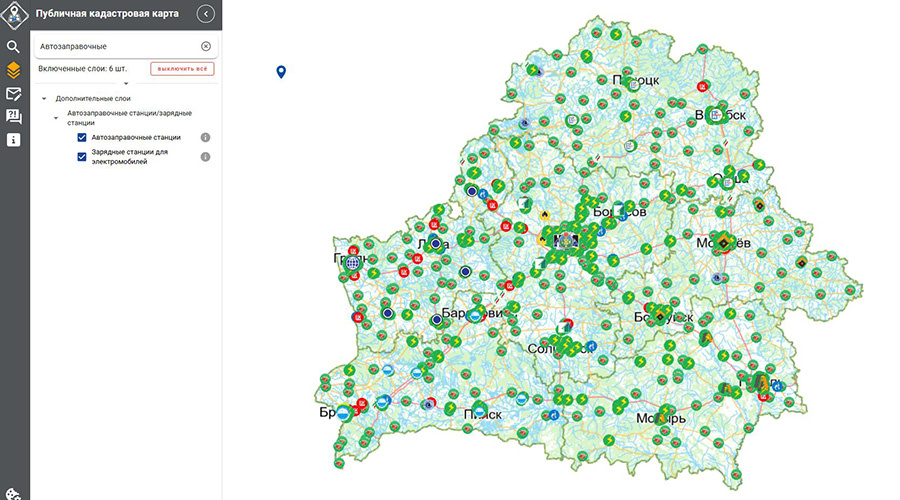Click the globe marker at Гродно
Viewport: 900px width, 500px height.
(x=352, y=263)
